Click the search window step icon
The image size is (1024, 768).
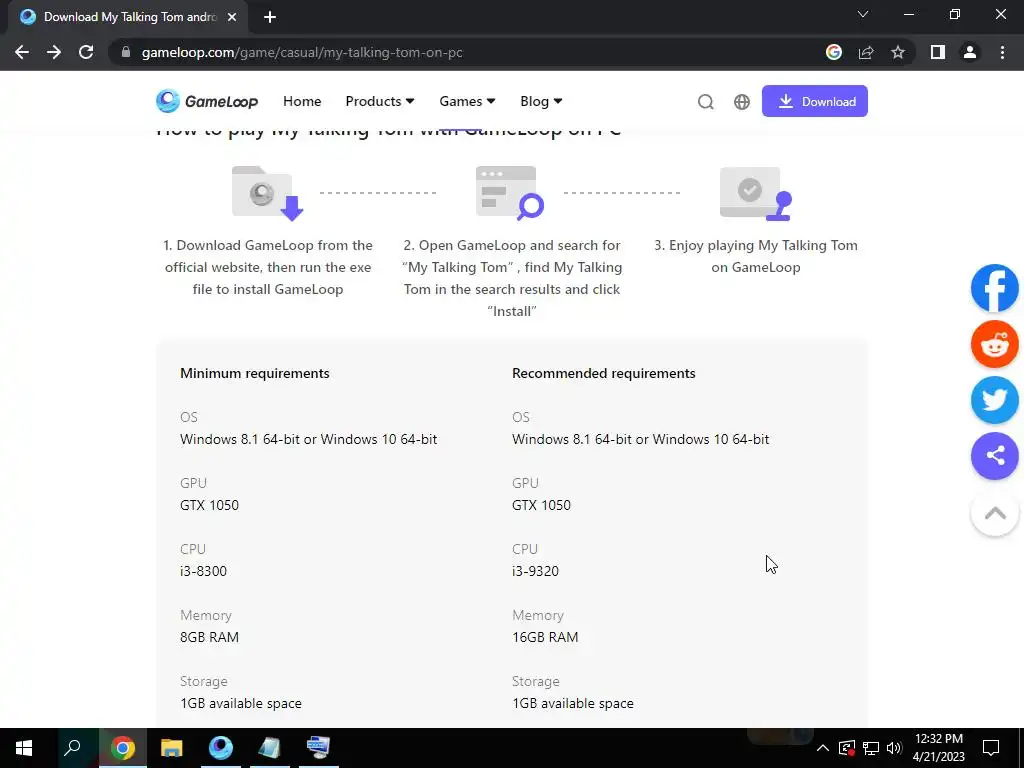[510, 193]
